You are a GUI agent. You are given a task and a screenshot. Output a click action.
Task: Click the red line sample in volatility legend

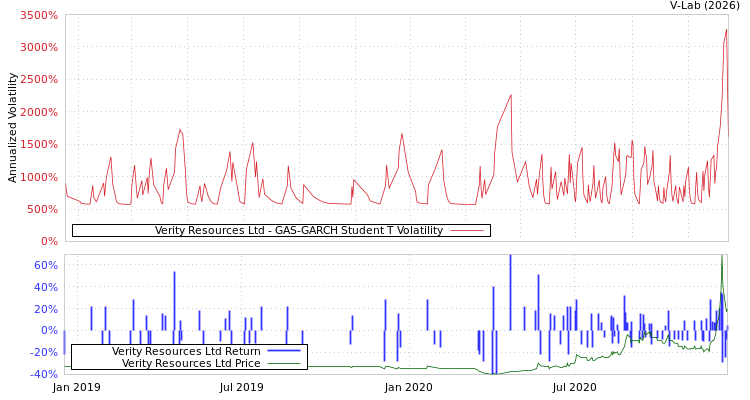[467, 230]
